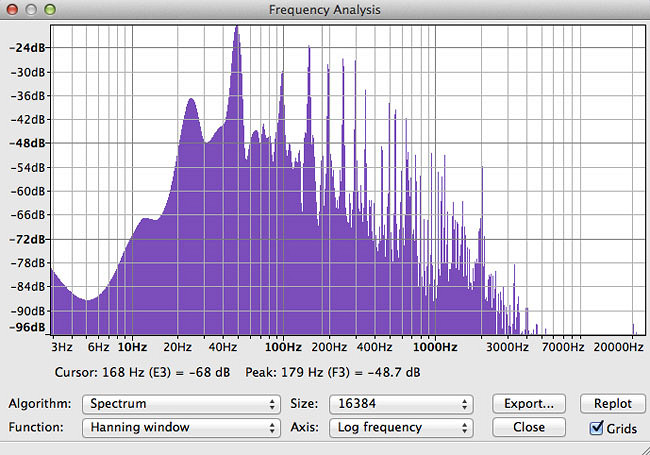This screenshot has height=455, width=650.
Task: Click the 100Hz frequency axis label
Action: [x=283, y=347]
